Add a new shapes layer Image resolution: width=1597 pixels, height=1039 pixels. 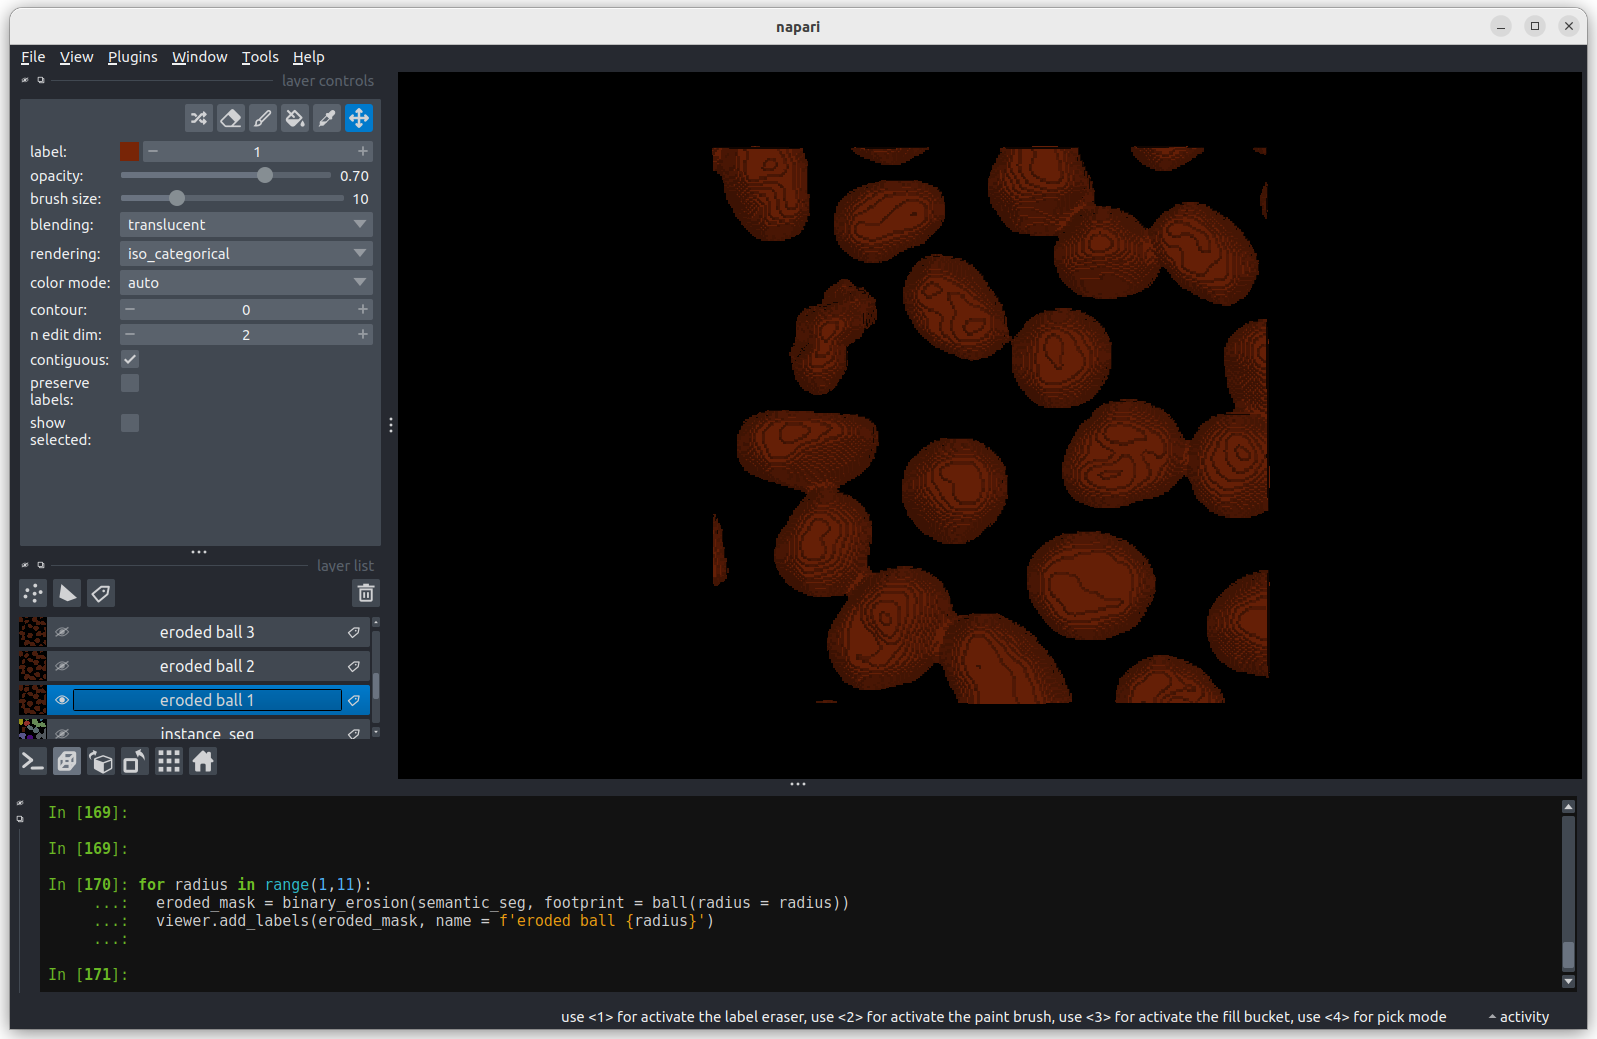tap(67, 593)
